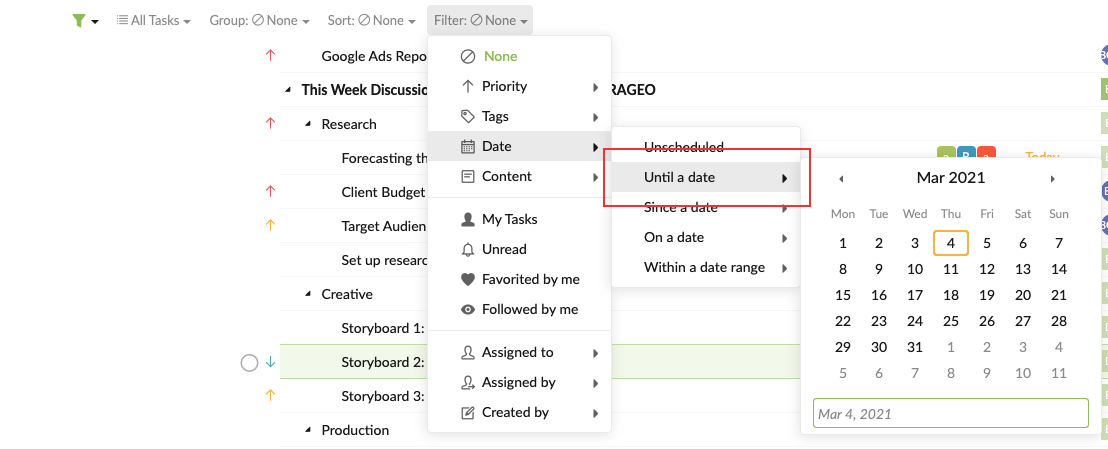Click the Created by pencil icon entry
The height and width of the screenshot is (449, 1108).
pos(467,412)
